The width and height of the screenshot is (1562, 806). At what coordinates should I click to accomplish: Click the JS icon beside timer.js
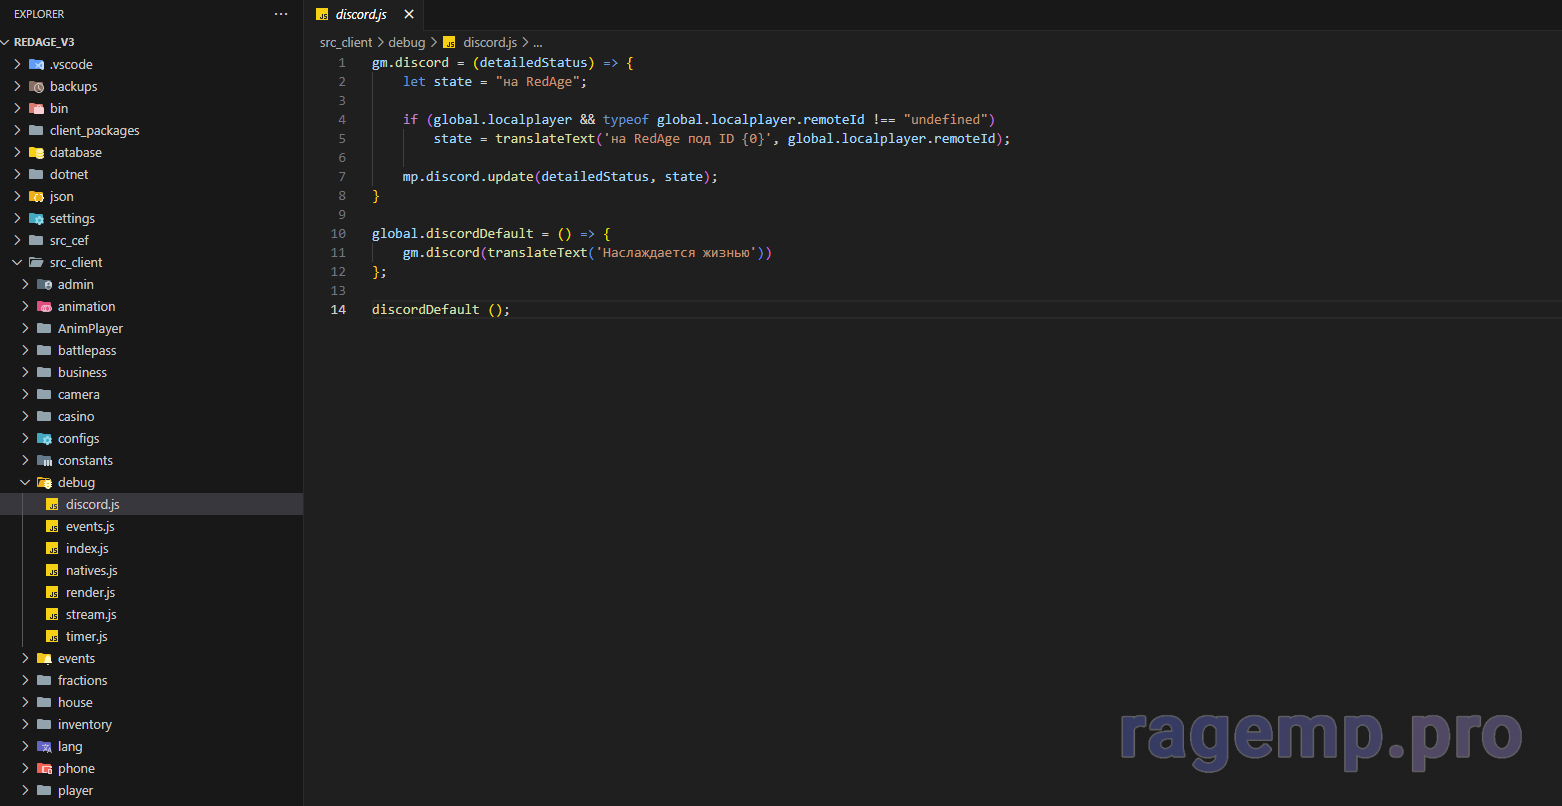point(53,636)
